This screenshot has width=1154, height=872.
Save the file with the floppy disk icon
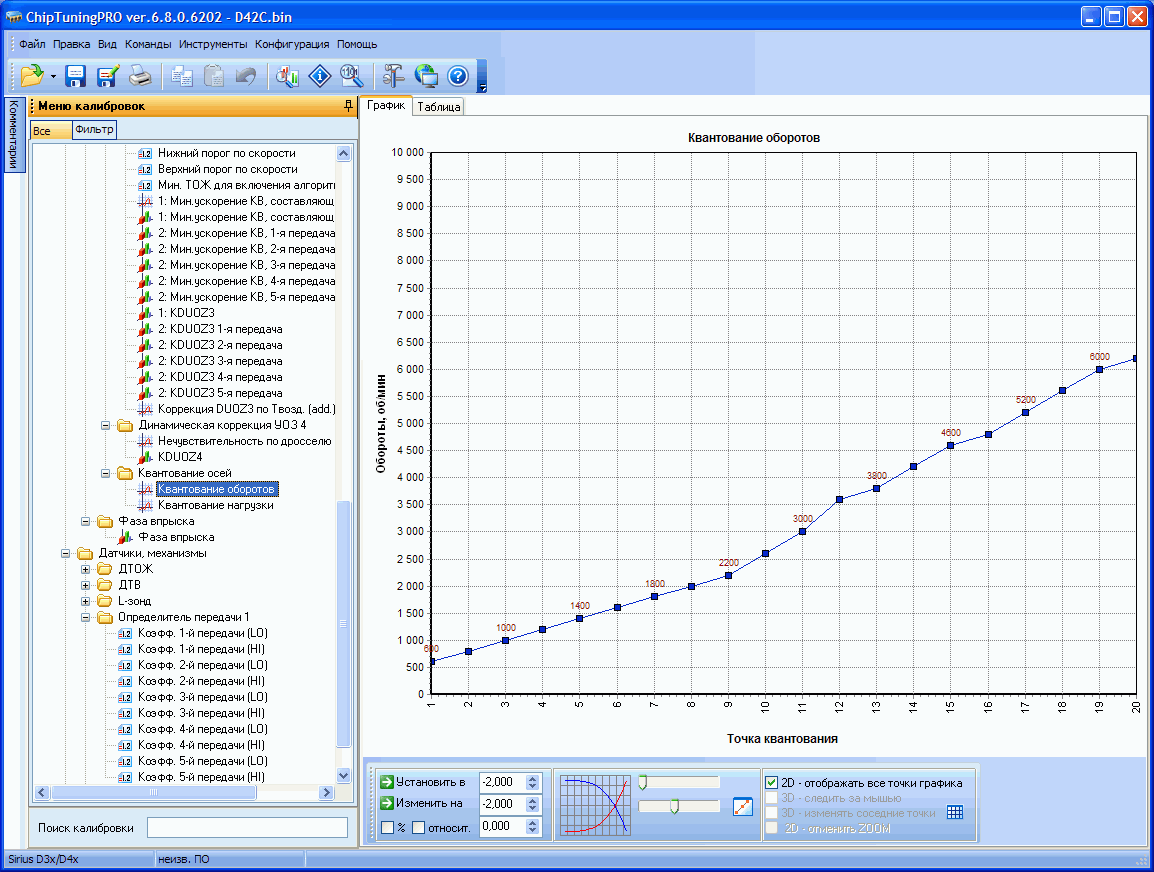coord(76,76)
